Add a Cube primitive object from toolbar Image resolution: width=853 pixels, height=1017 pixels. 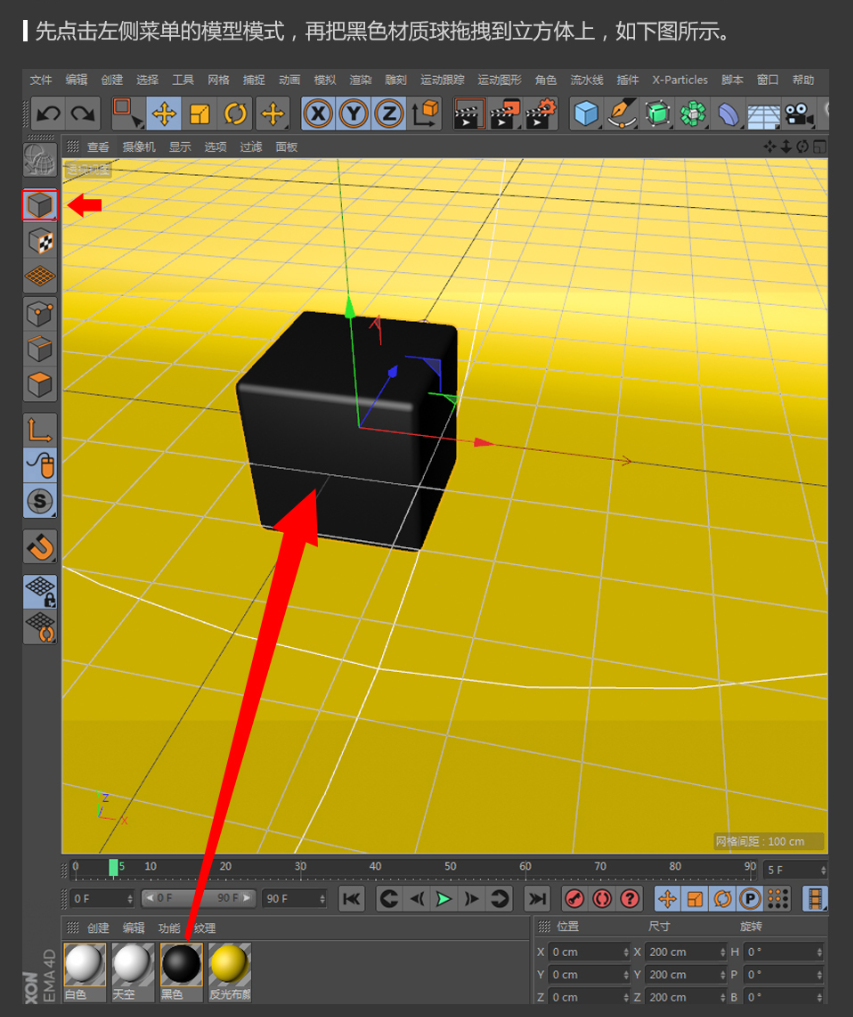coord(586,114)
